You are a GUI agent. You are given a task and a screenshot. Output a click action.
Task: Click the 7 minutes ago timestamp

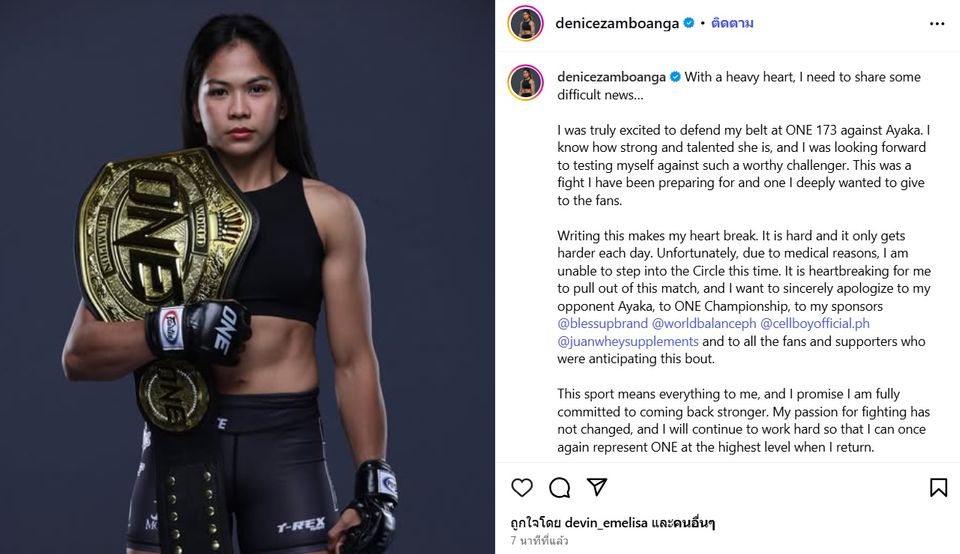[x=539, y=541]
